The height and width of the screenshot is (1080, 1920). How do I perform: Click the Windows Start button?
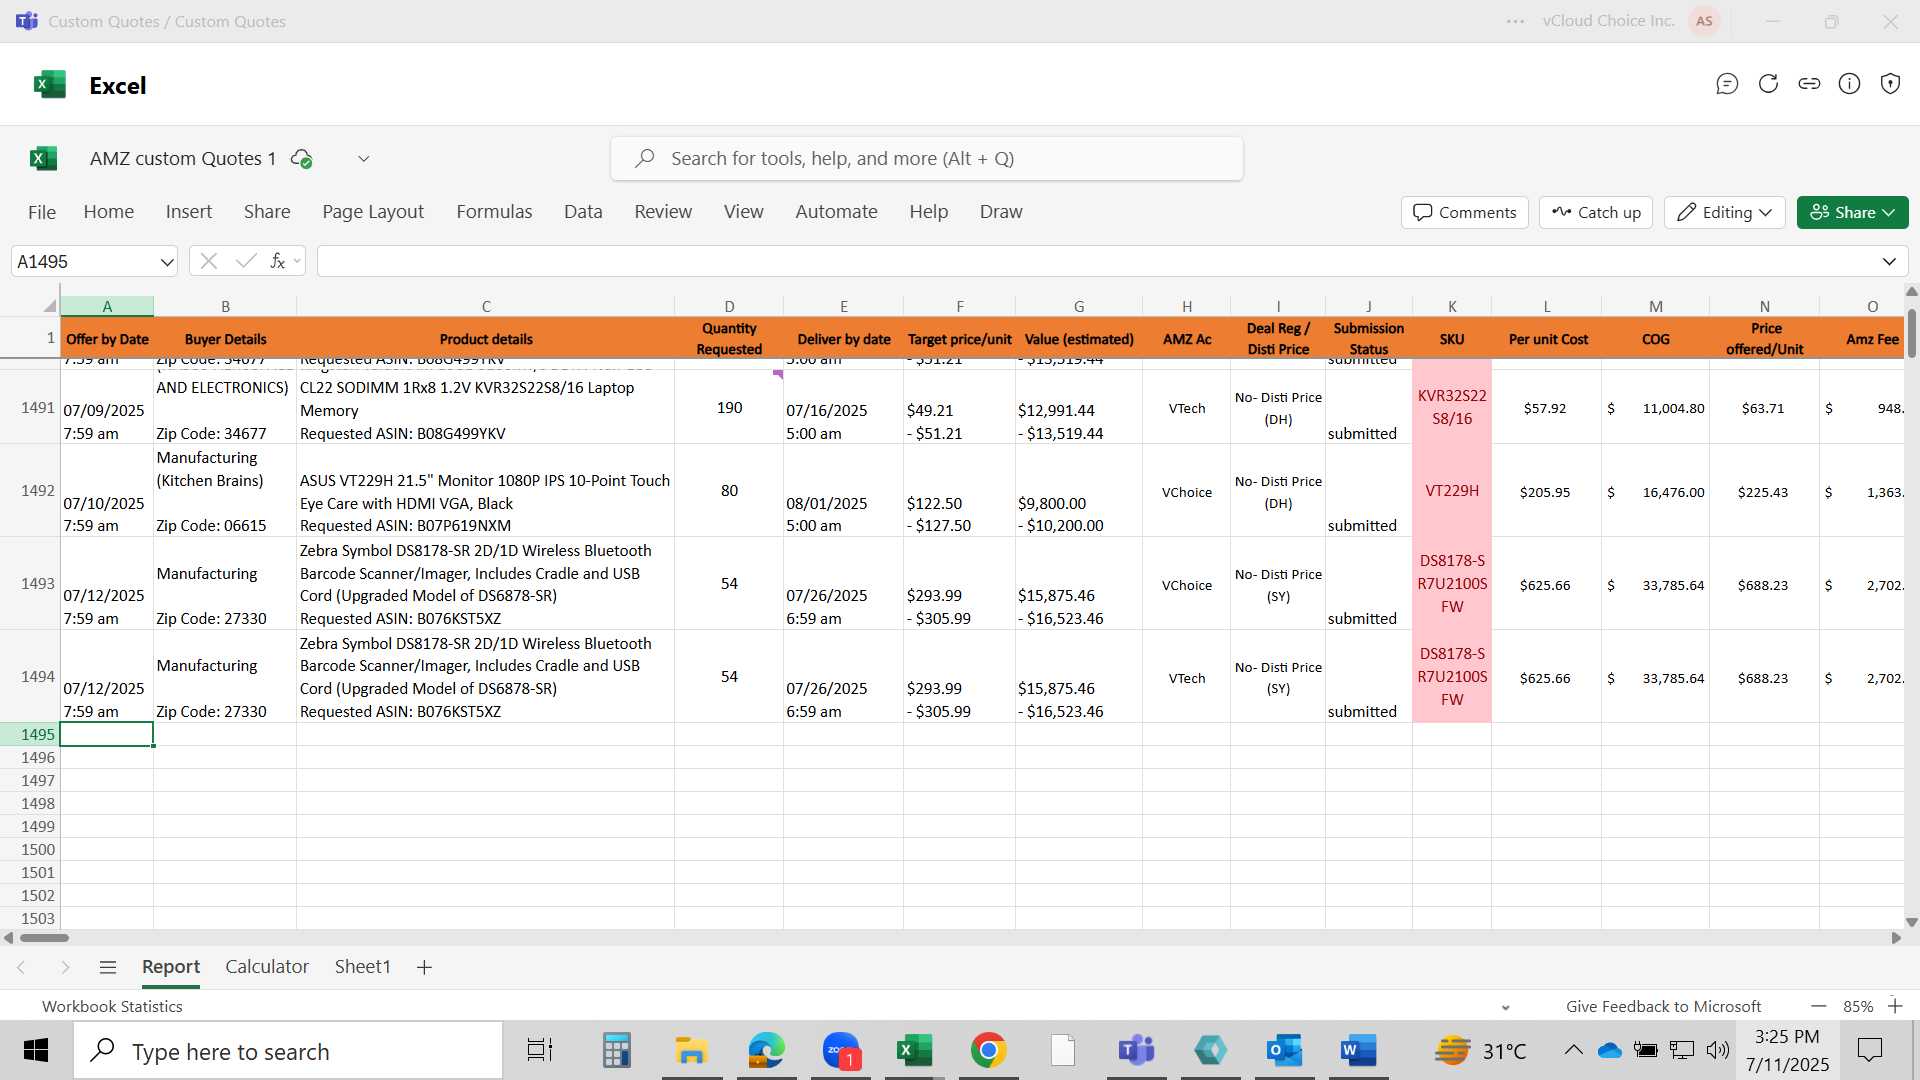click(x=36, y=1050)
